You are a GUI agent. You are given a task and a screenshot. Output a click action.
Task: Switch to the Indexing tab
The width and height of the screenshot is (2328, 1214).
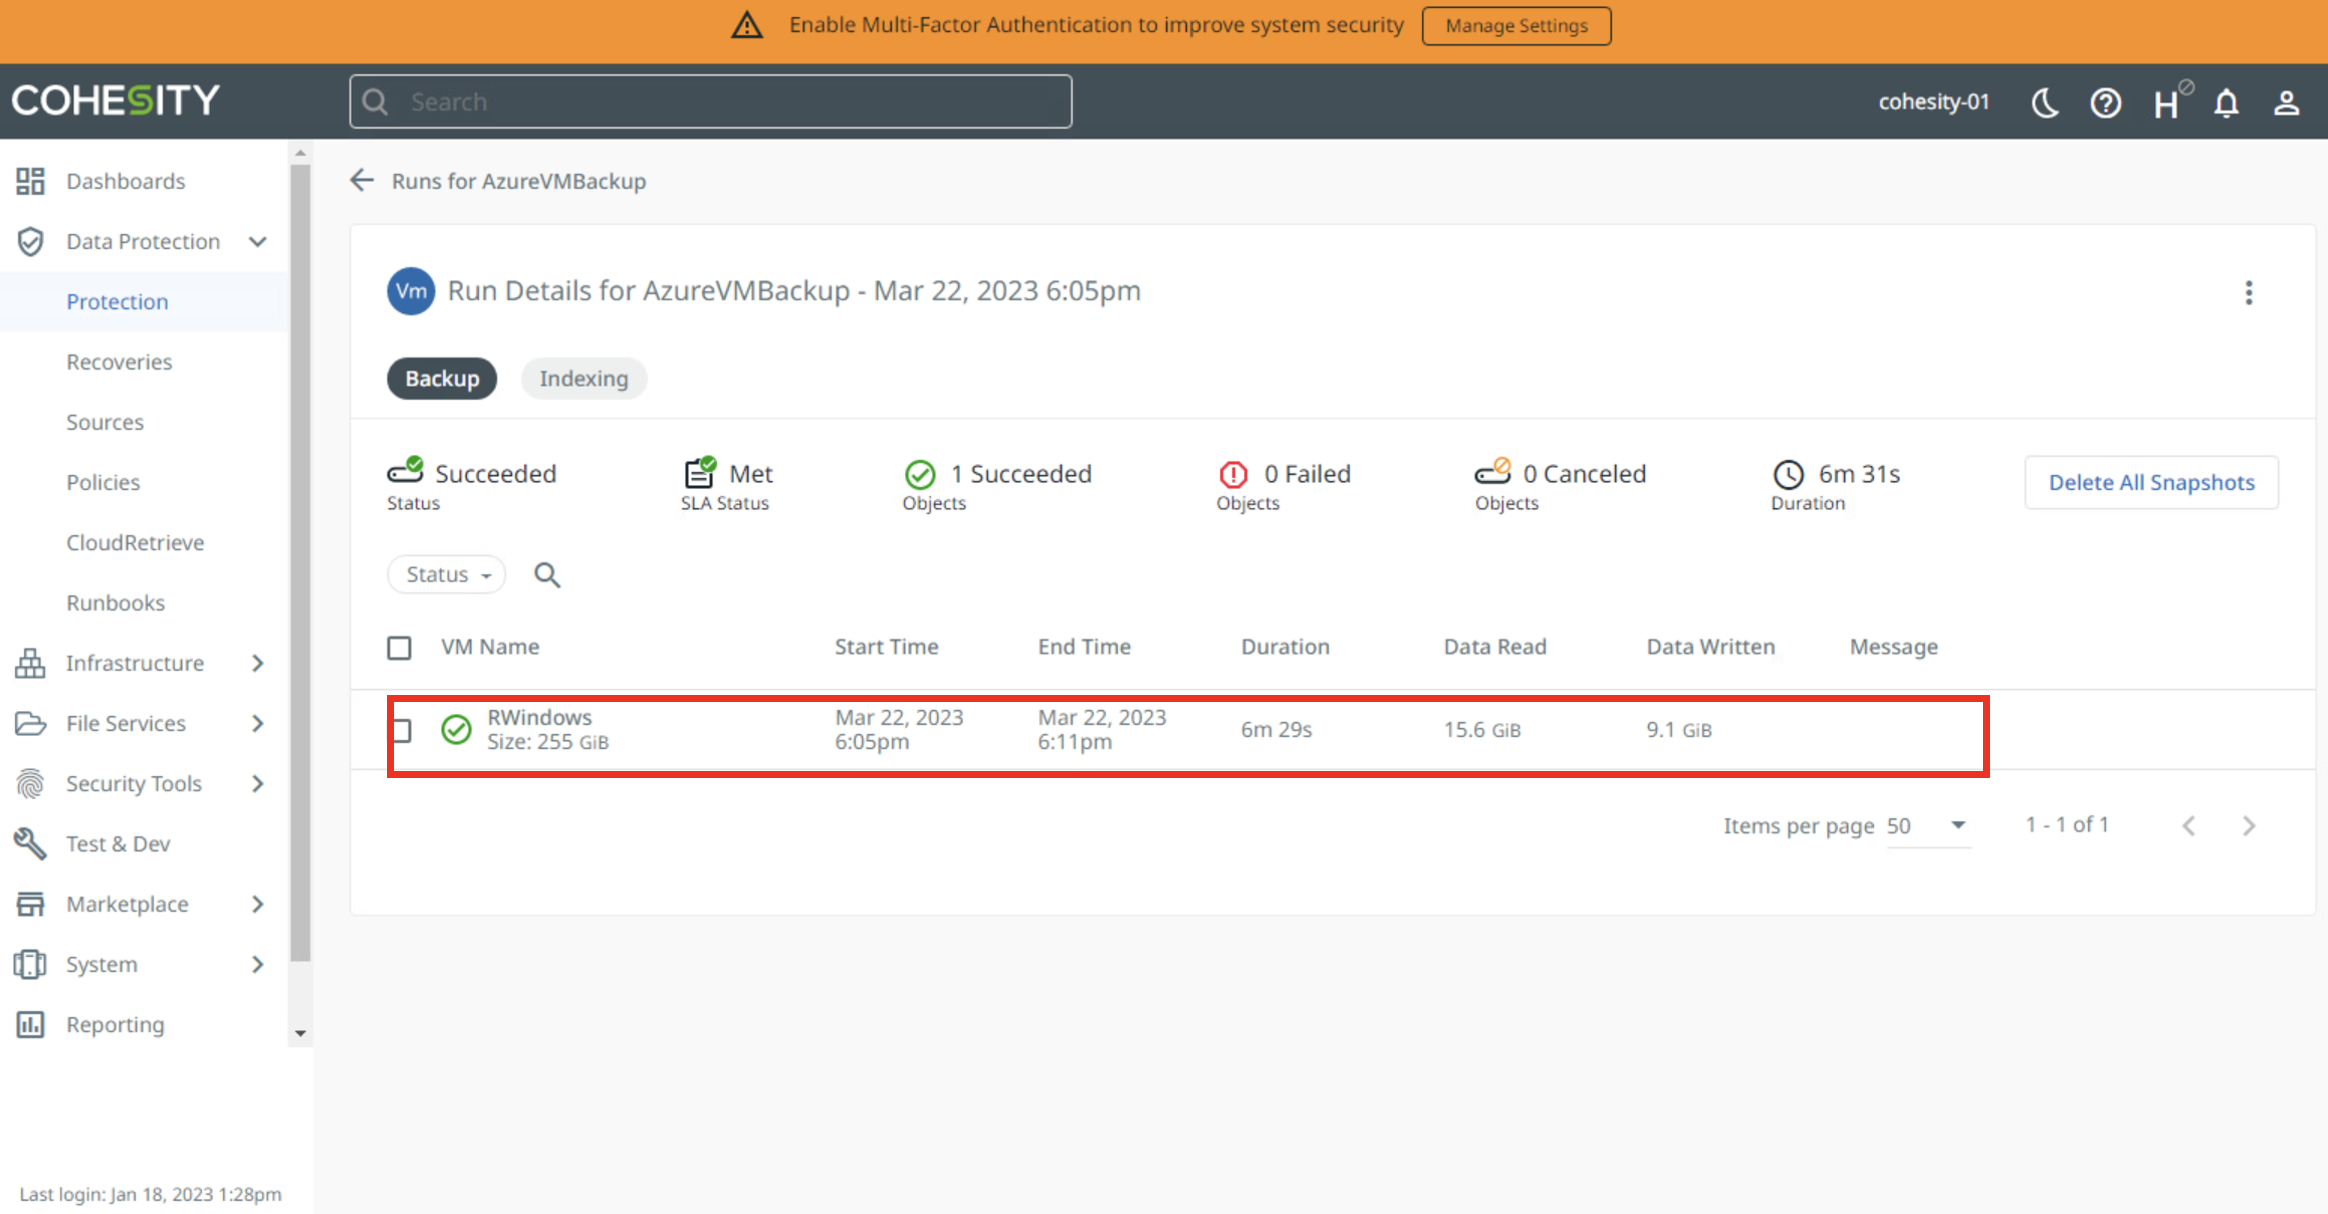pyautogui.click(x=584, y=378)
